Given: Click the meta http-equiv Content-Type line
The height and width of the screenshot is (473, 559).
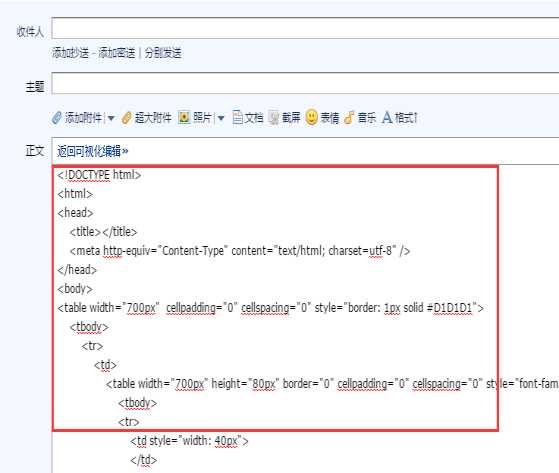Looking at the screenshot, I should (240, 251).
